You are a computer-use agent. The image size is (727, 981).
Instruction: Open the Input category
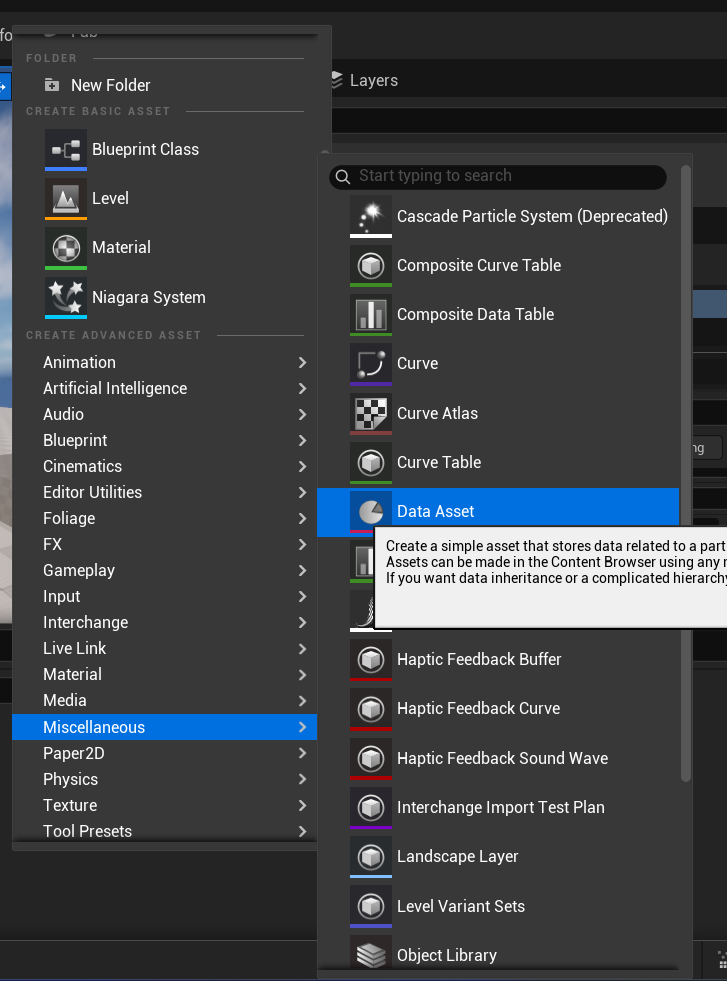click(165, 596)
